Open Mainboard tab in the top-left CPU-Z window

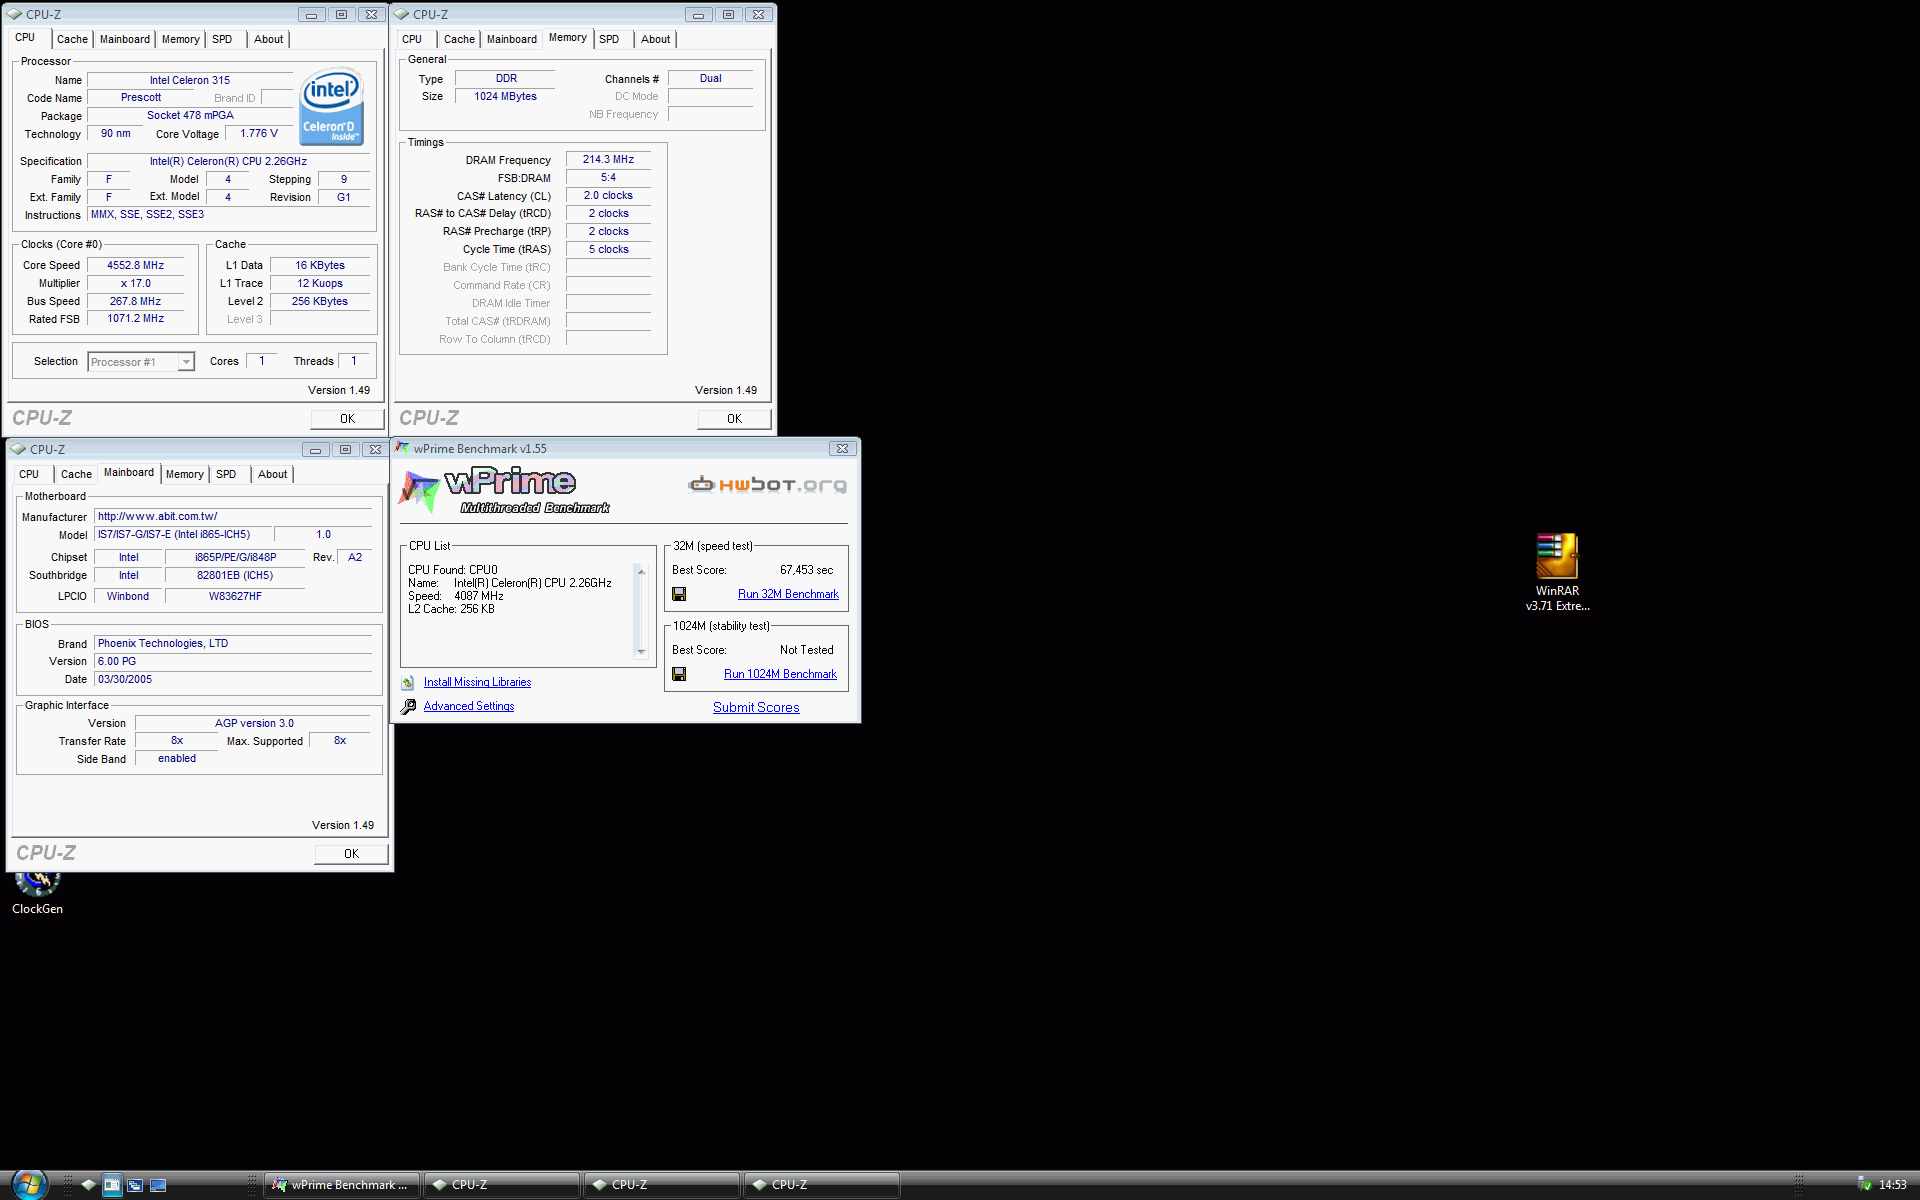click(x=125, y=39)
